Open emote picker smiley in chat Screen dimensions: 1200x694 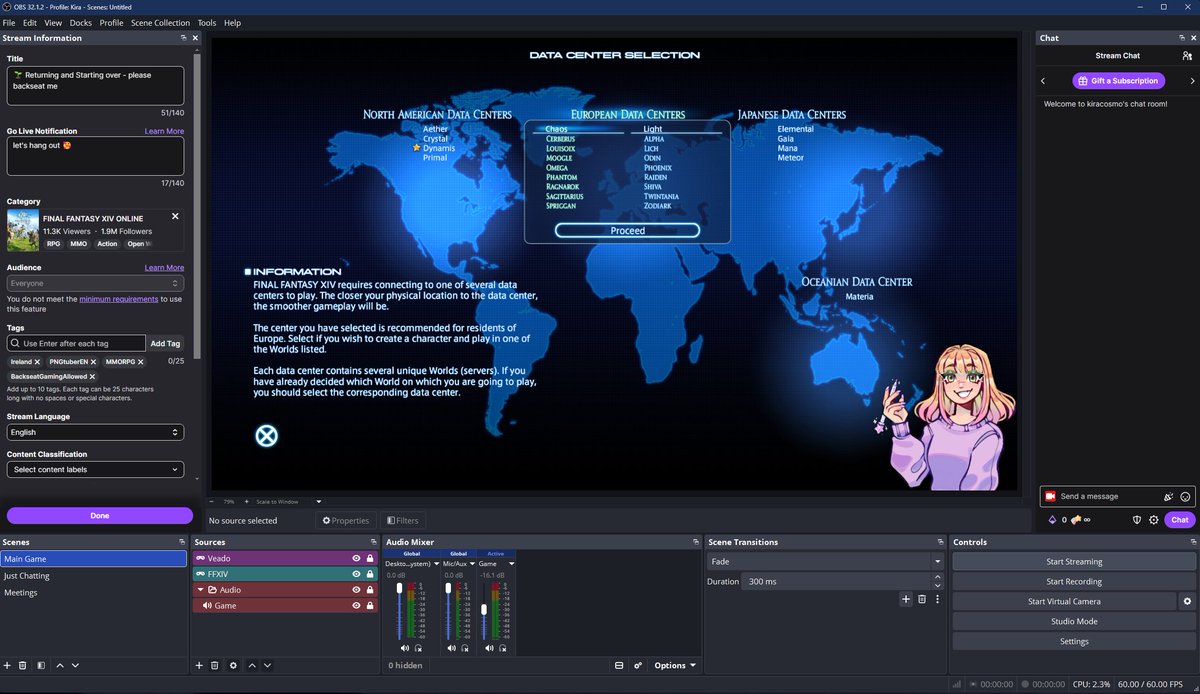coord(1185,496)
